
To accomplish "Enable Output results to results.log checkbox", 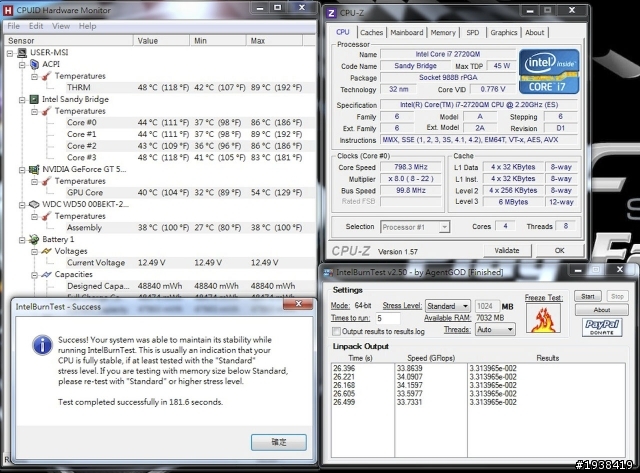I will [336, 331].
